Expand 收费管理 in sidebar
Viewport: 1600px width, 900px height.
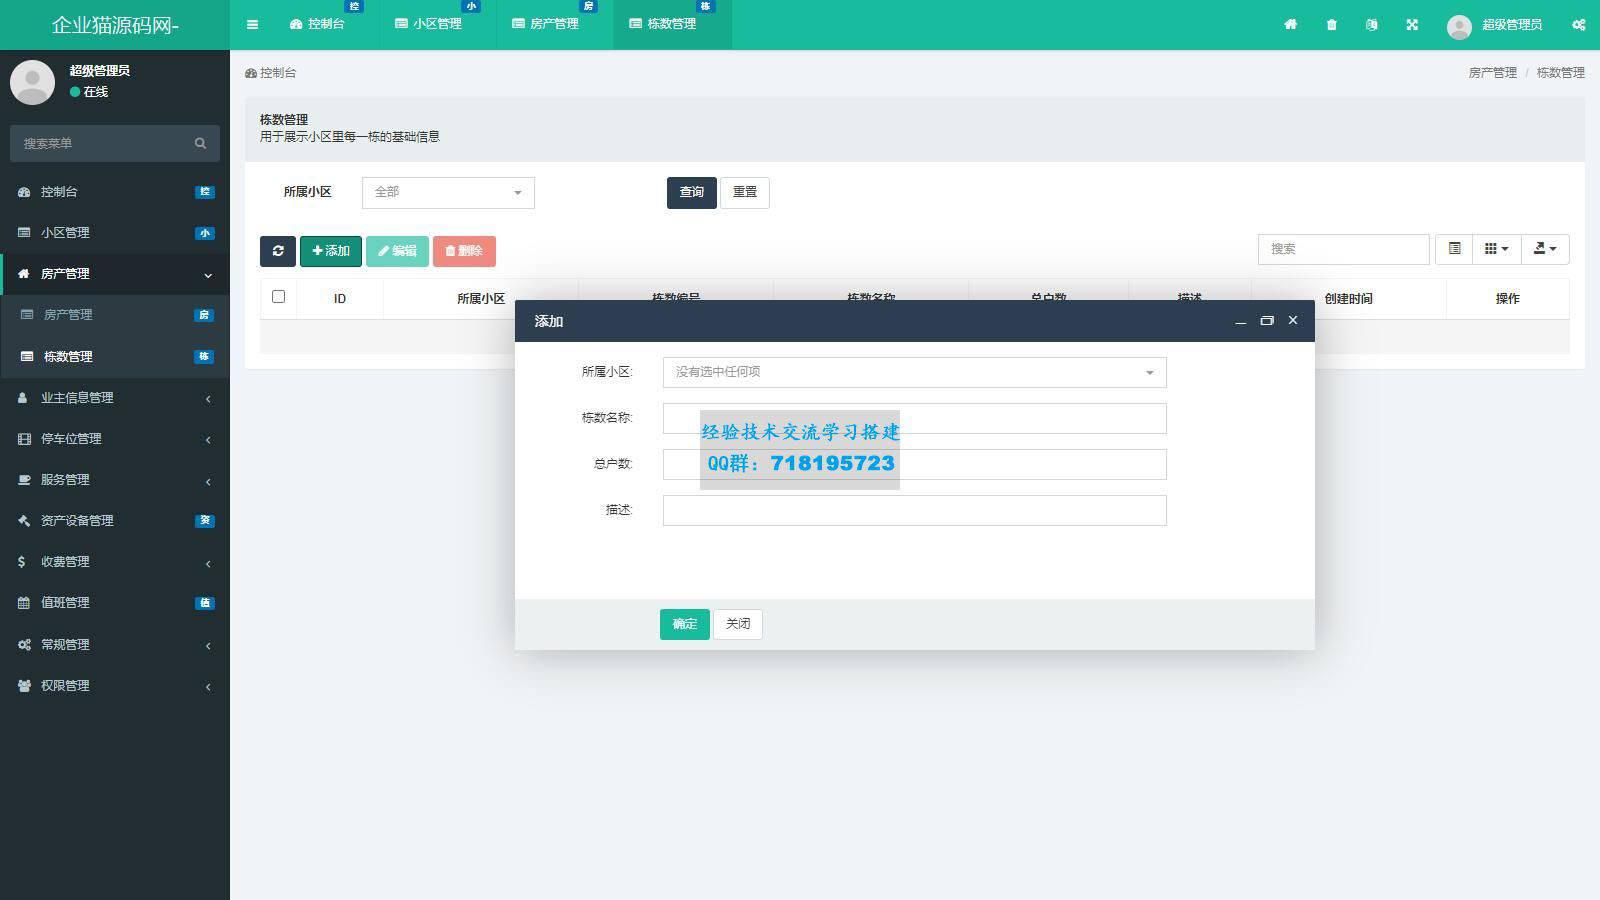click(115, 562)
